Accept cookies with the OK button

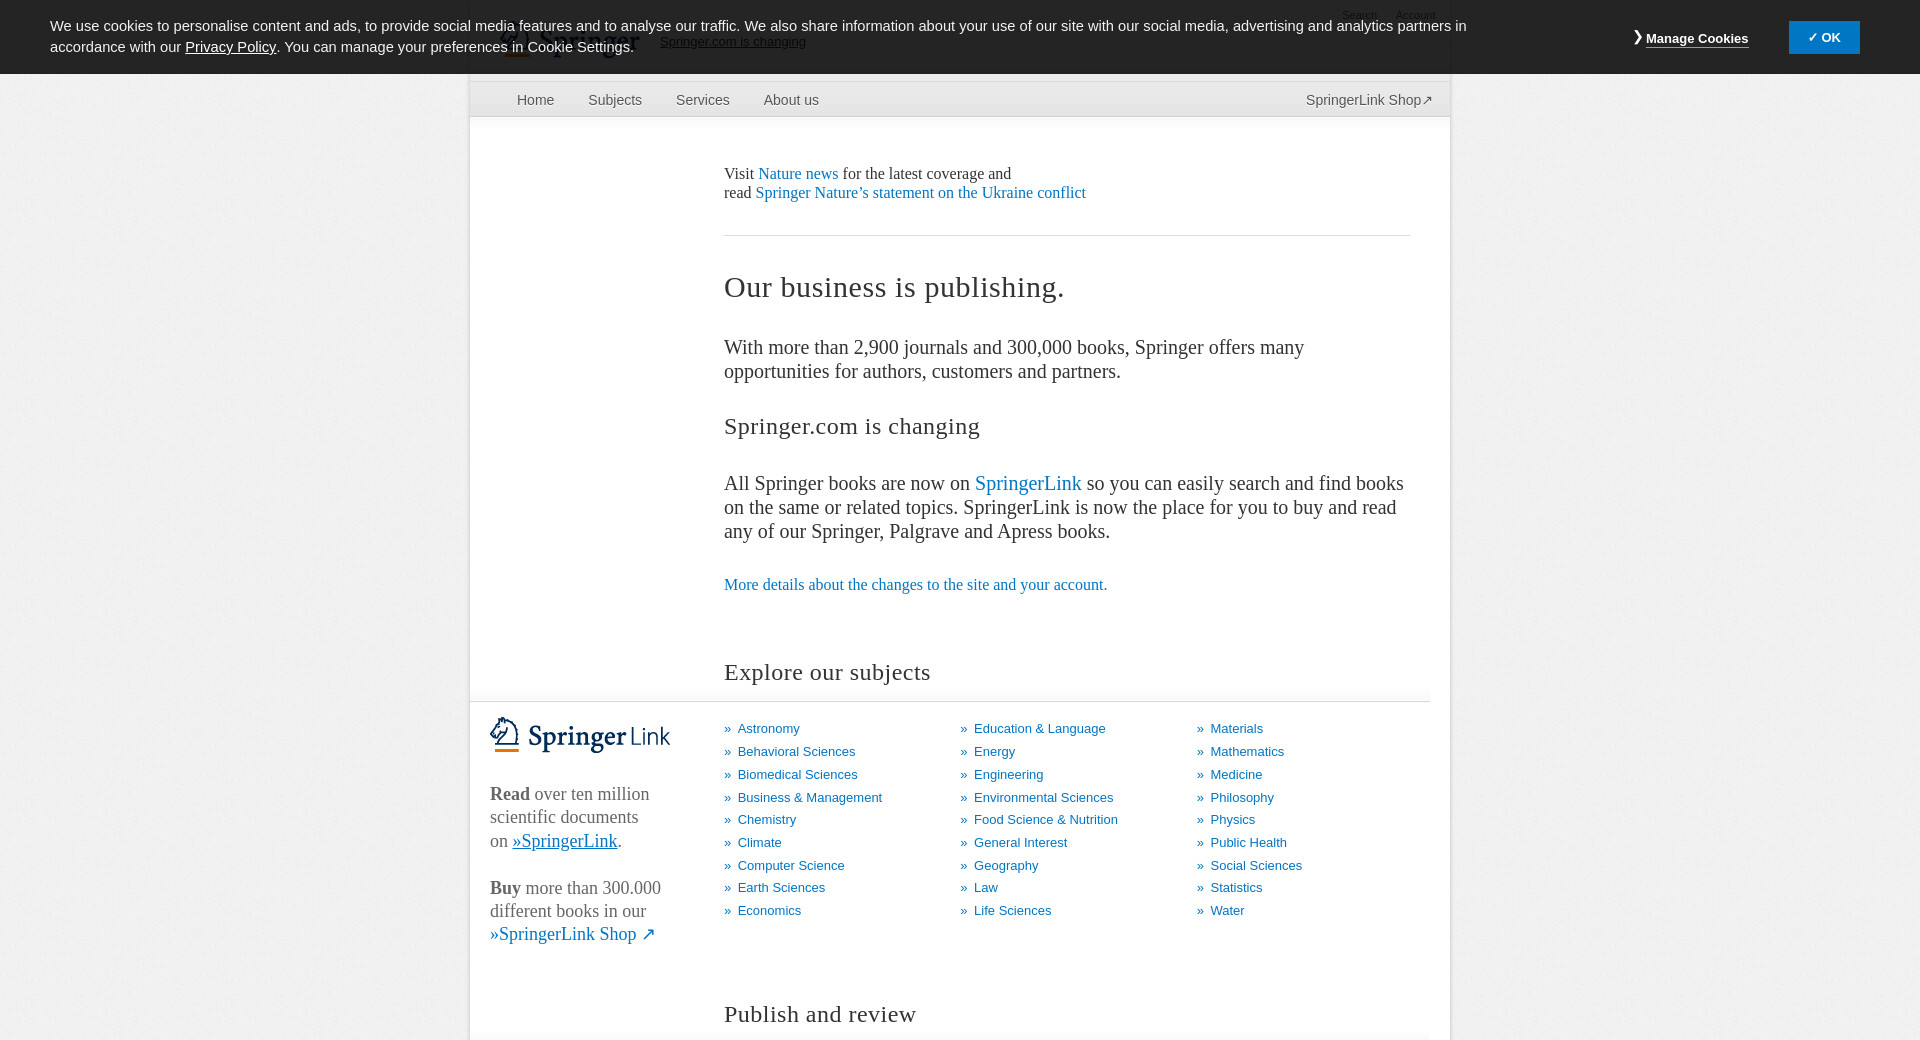[x=1823, y=38]
